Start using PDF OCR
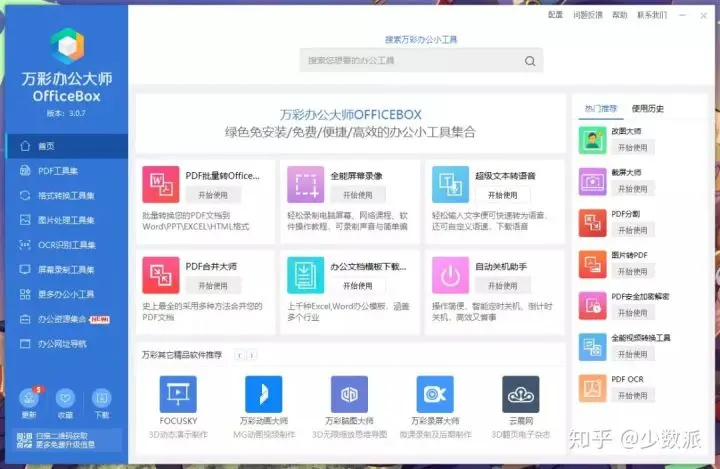Screen dimensions: 720x469 tap(633, 396)
